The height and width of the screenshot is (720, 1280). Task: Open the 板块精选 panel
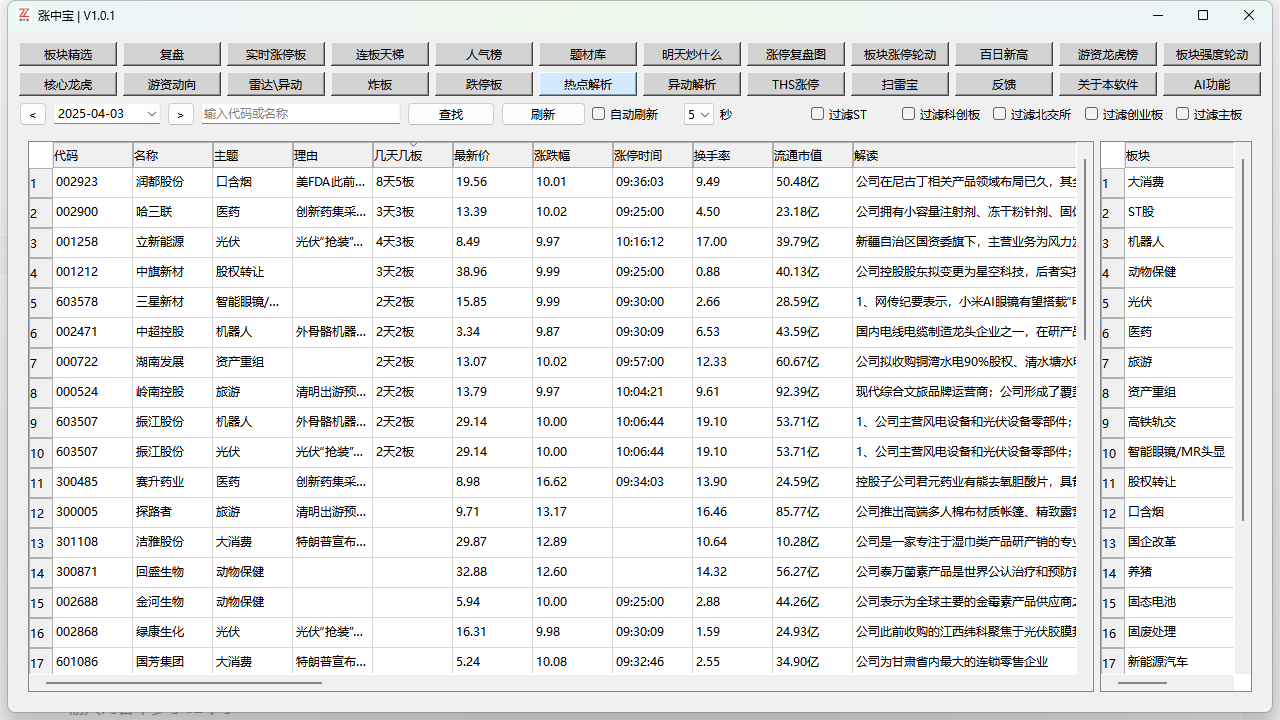click(x=65, y=53)
